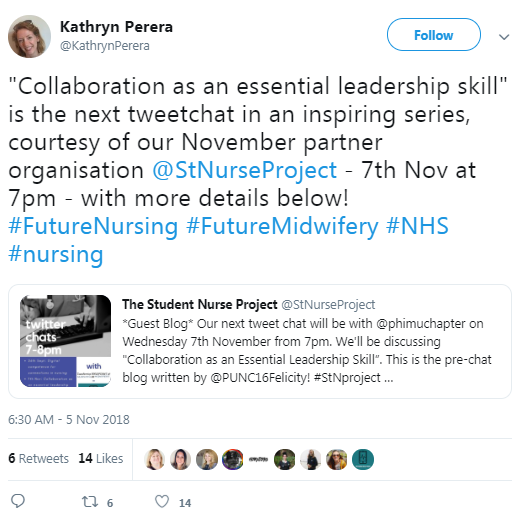Like the tweet with heart icon
Image resolution: width=523 pixels, height=520 pixels.
(x=162, y=501)
